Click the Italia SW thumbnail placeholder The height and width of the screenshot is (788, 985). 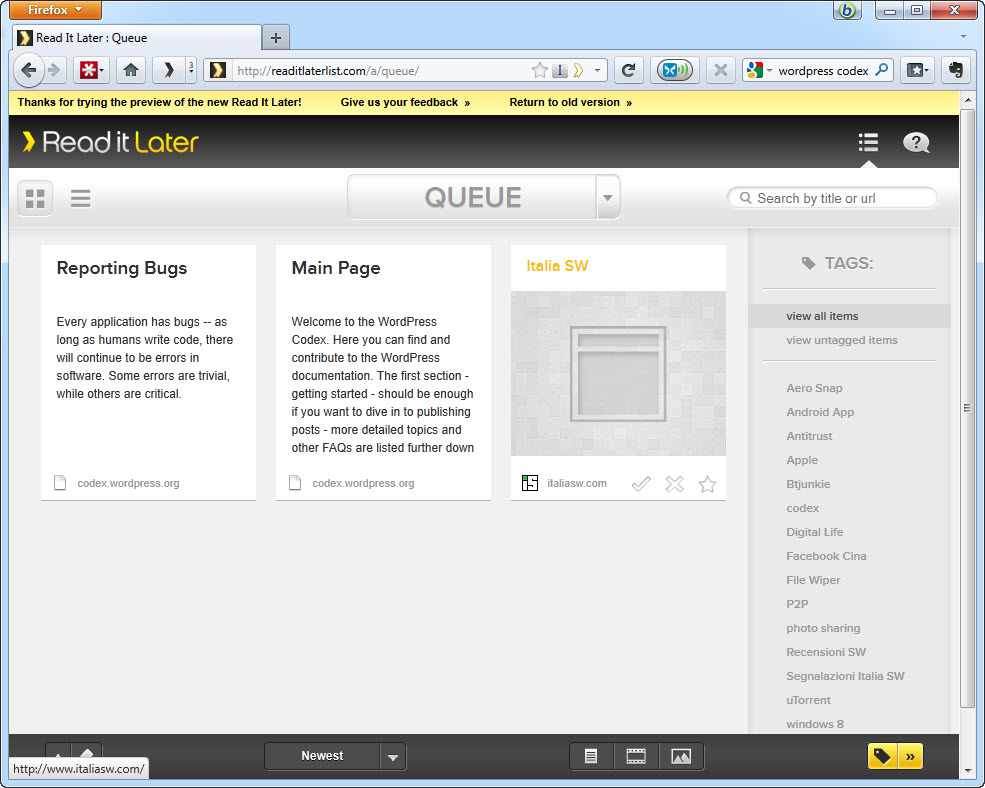point(618,373)
